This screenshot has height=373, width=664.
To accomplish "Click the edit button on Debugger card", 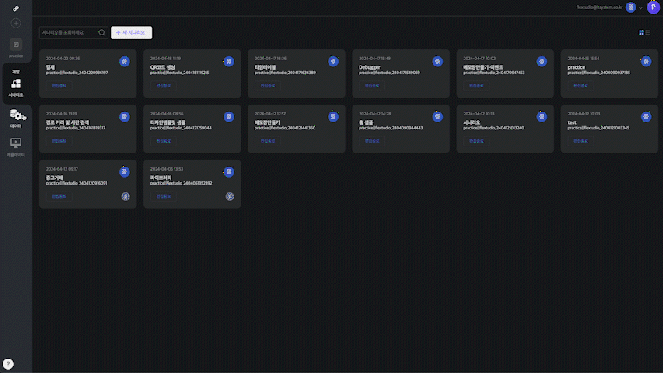I will tap(372, 86).
